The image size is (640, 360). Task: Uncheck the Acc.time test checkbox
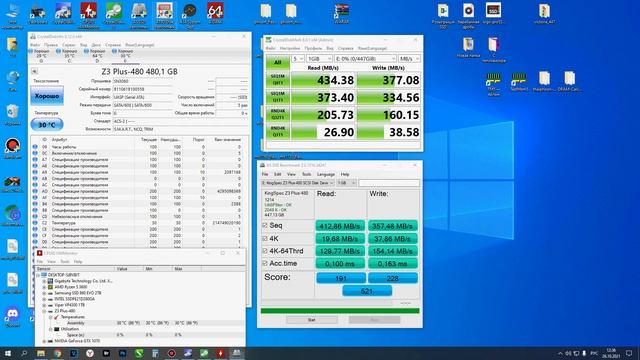pyautogui.click(x=265, y=263)
